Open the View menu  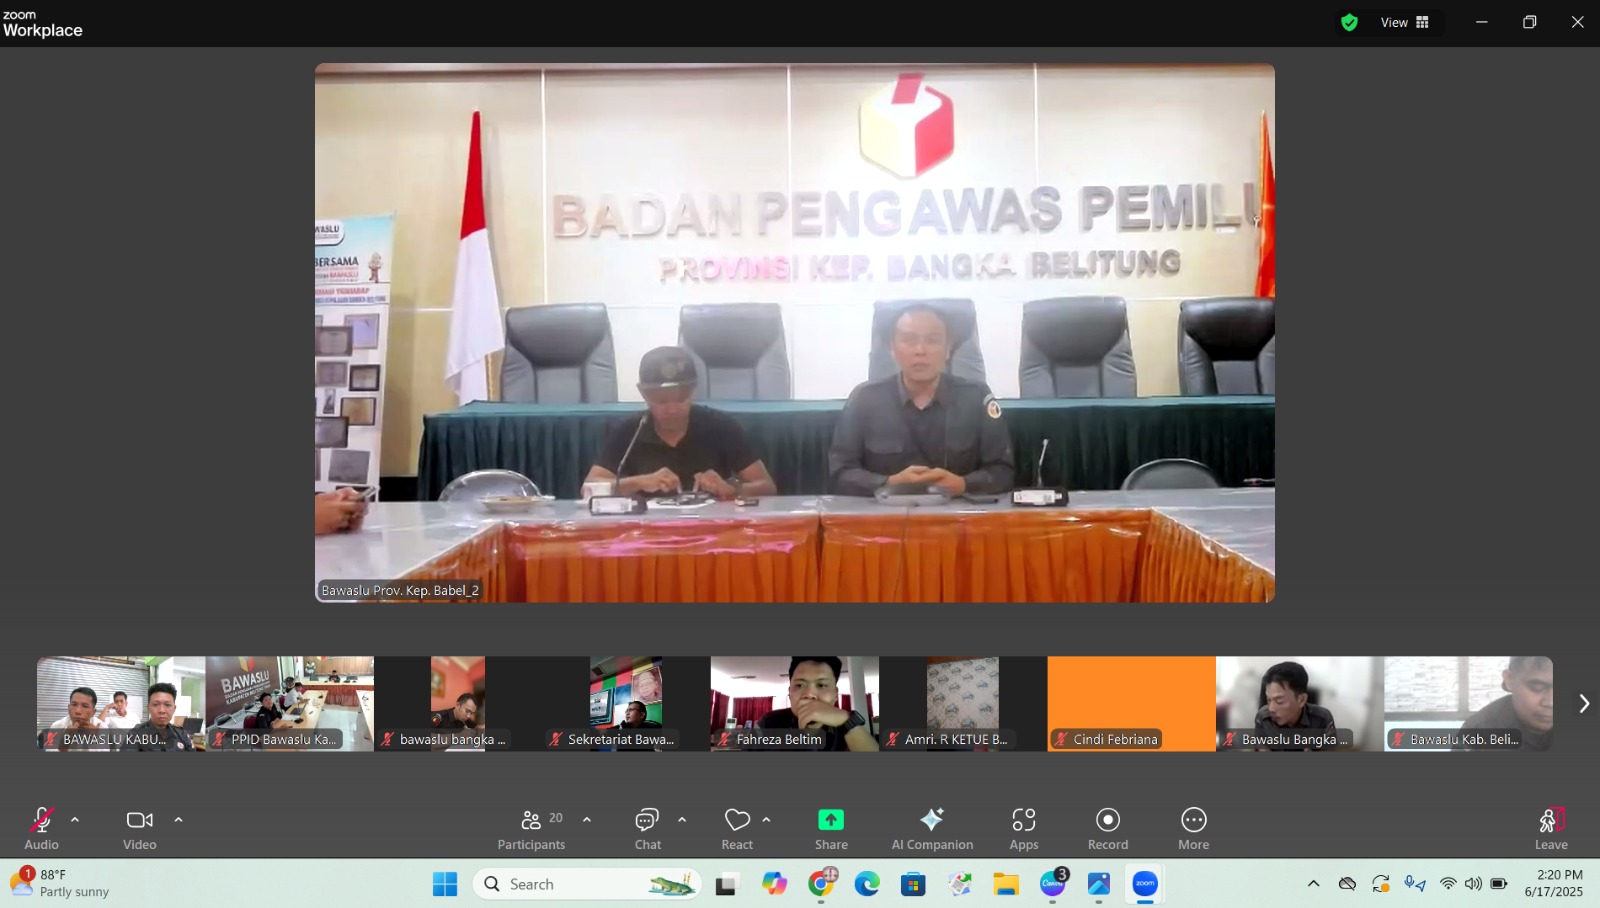1392,21
